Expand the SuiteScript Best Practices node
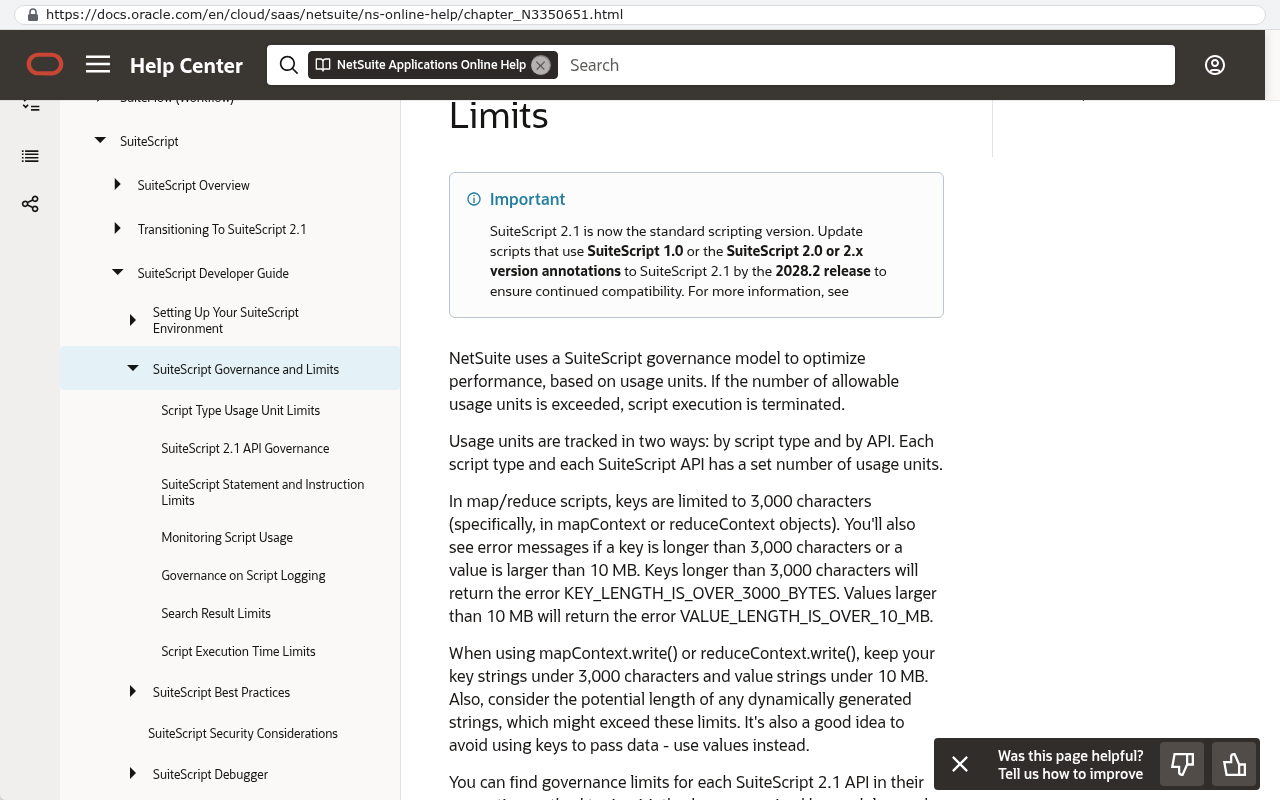Screen dimensions: 1280x800 click(x=133, y=692)
